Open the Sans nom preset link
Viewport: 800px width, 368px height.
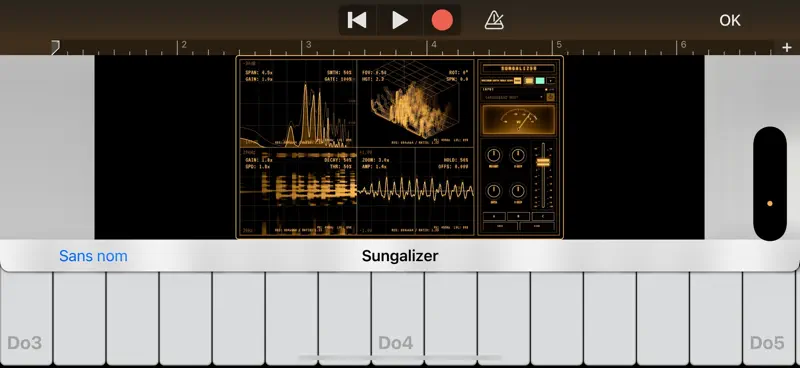[x=93, y=256]
